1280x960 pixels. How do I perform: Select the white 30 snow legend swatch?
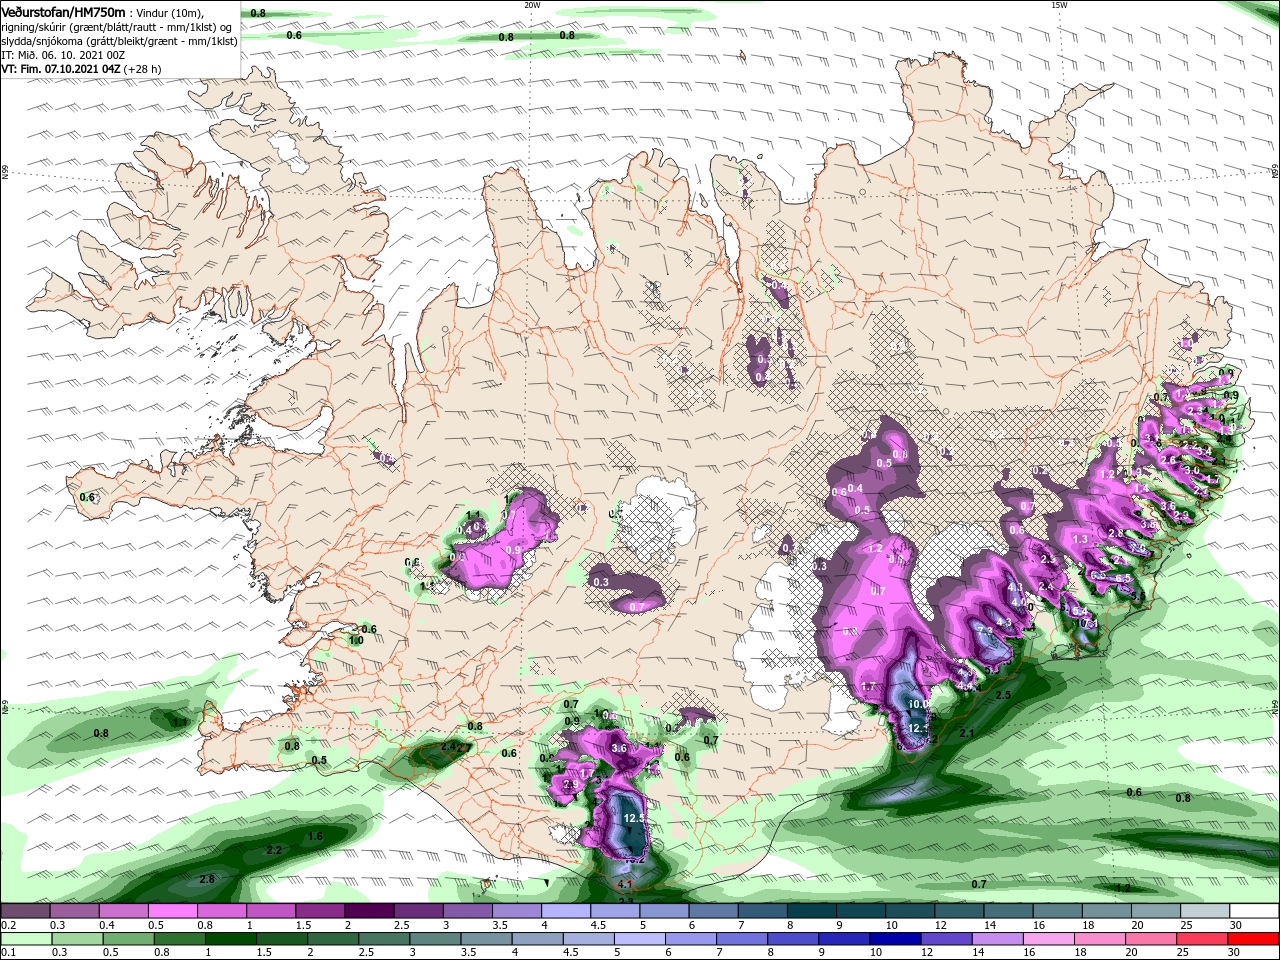point(1255,912)
